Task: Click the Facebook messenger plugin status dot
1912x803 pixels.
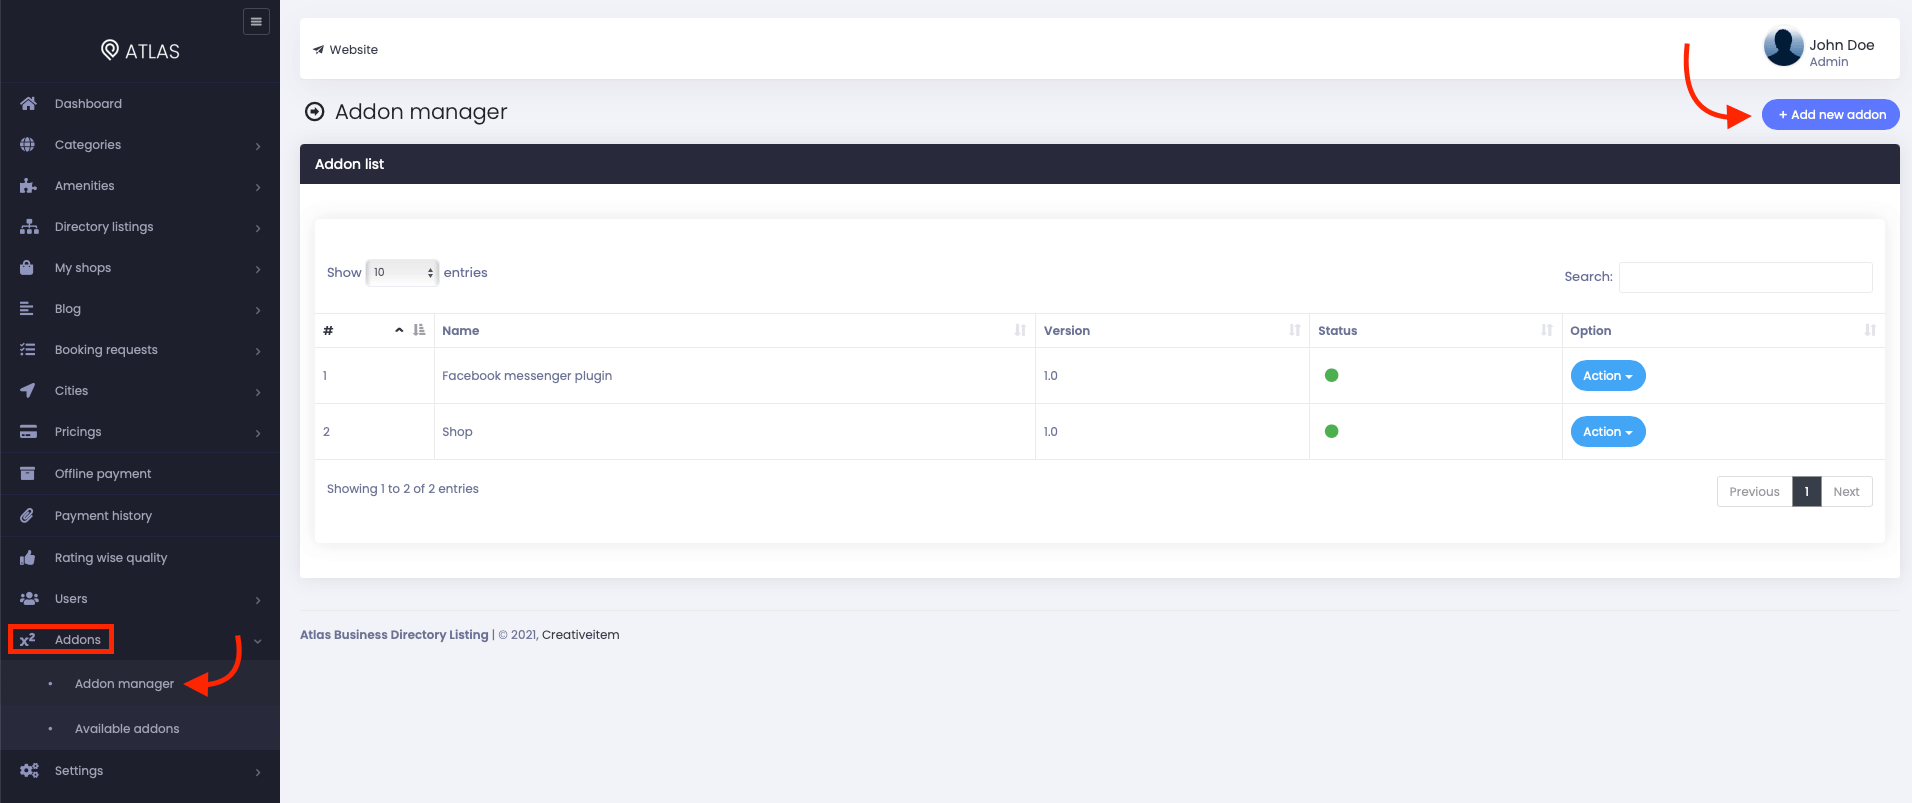Action: [x=1331, y=376]
